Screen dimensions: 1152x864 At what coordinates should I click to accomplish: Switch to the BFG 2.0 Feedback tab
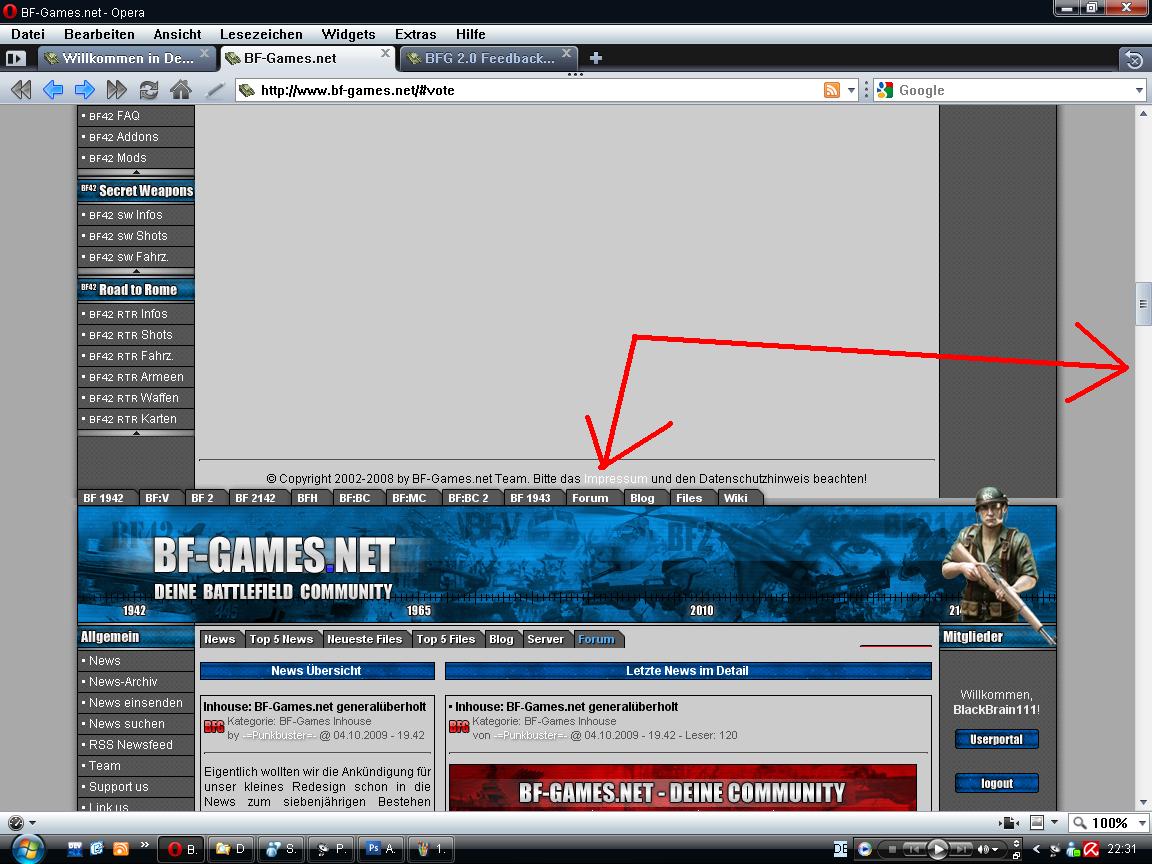(x=489, y=58)
